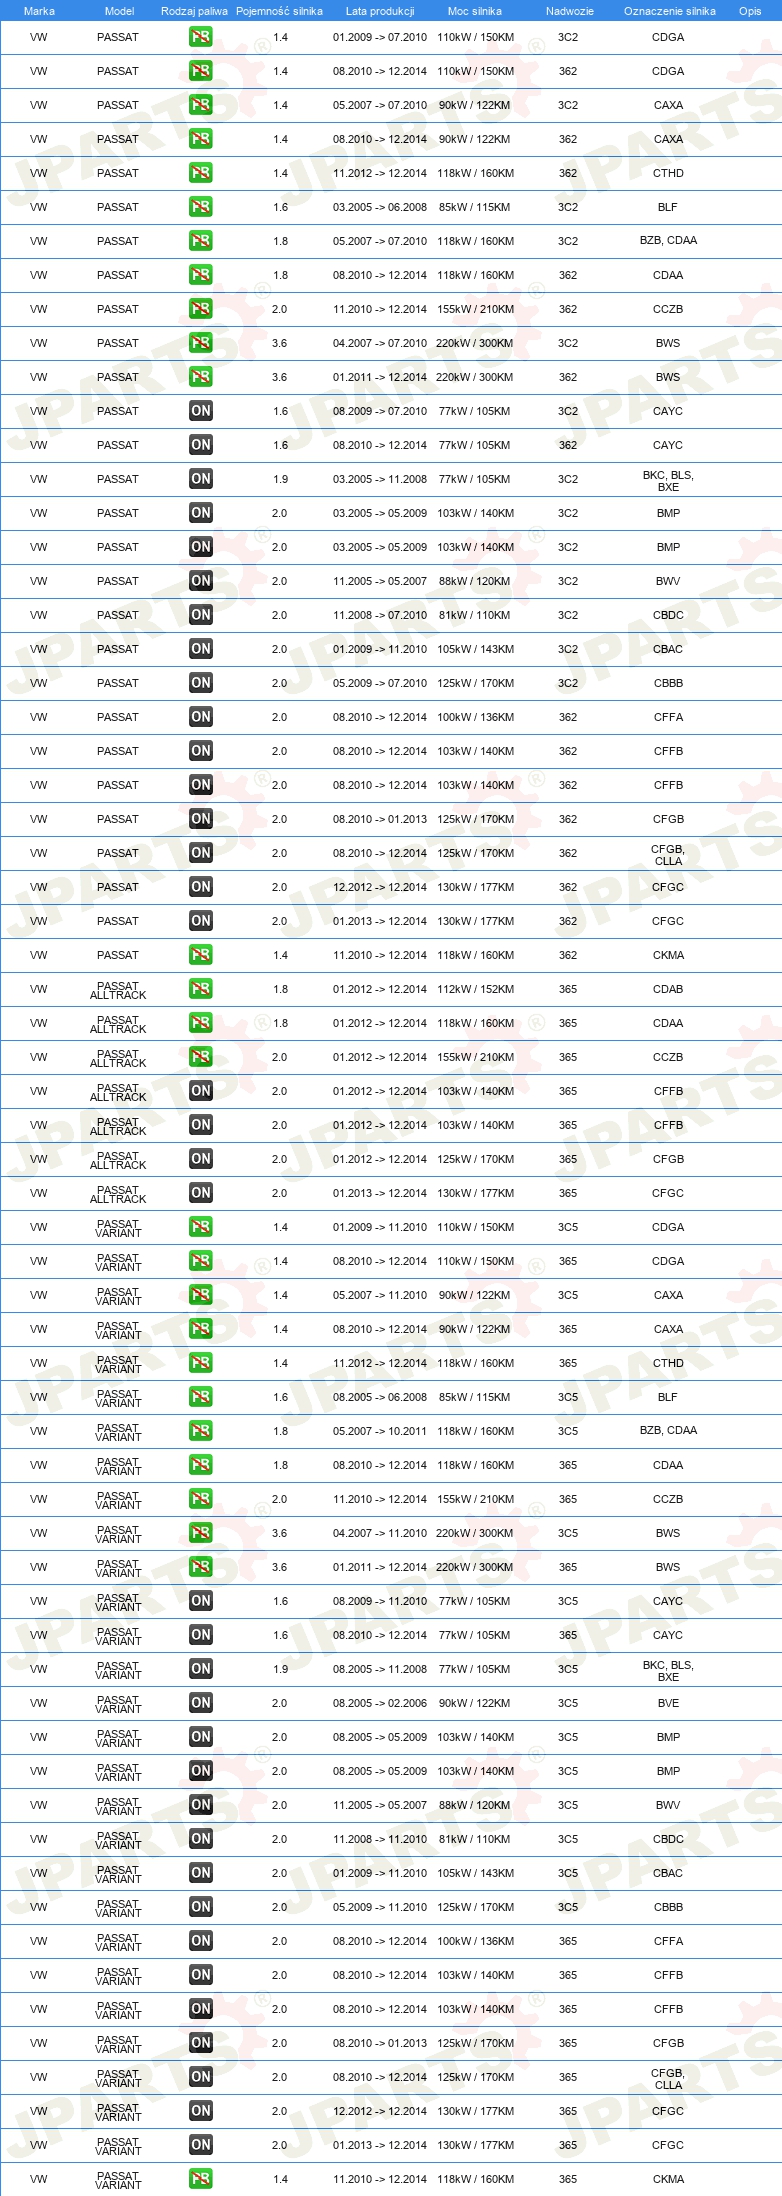Click the ON fuel icon in the 3C2 BWV row
This screenshot has height=2196, width=782.
click(x=201, y=581)
